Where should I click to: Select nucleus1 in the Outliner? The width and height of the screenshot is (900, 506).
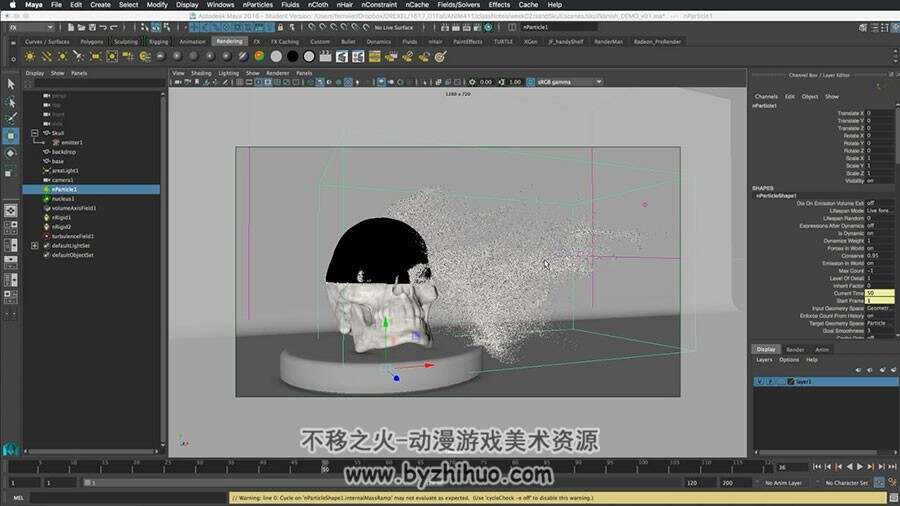[x=63, y=198]
